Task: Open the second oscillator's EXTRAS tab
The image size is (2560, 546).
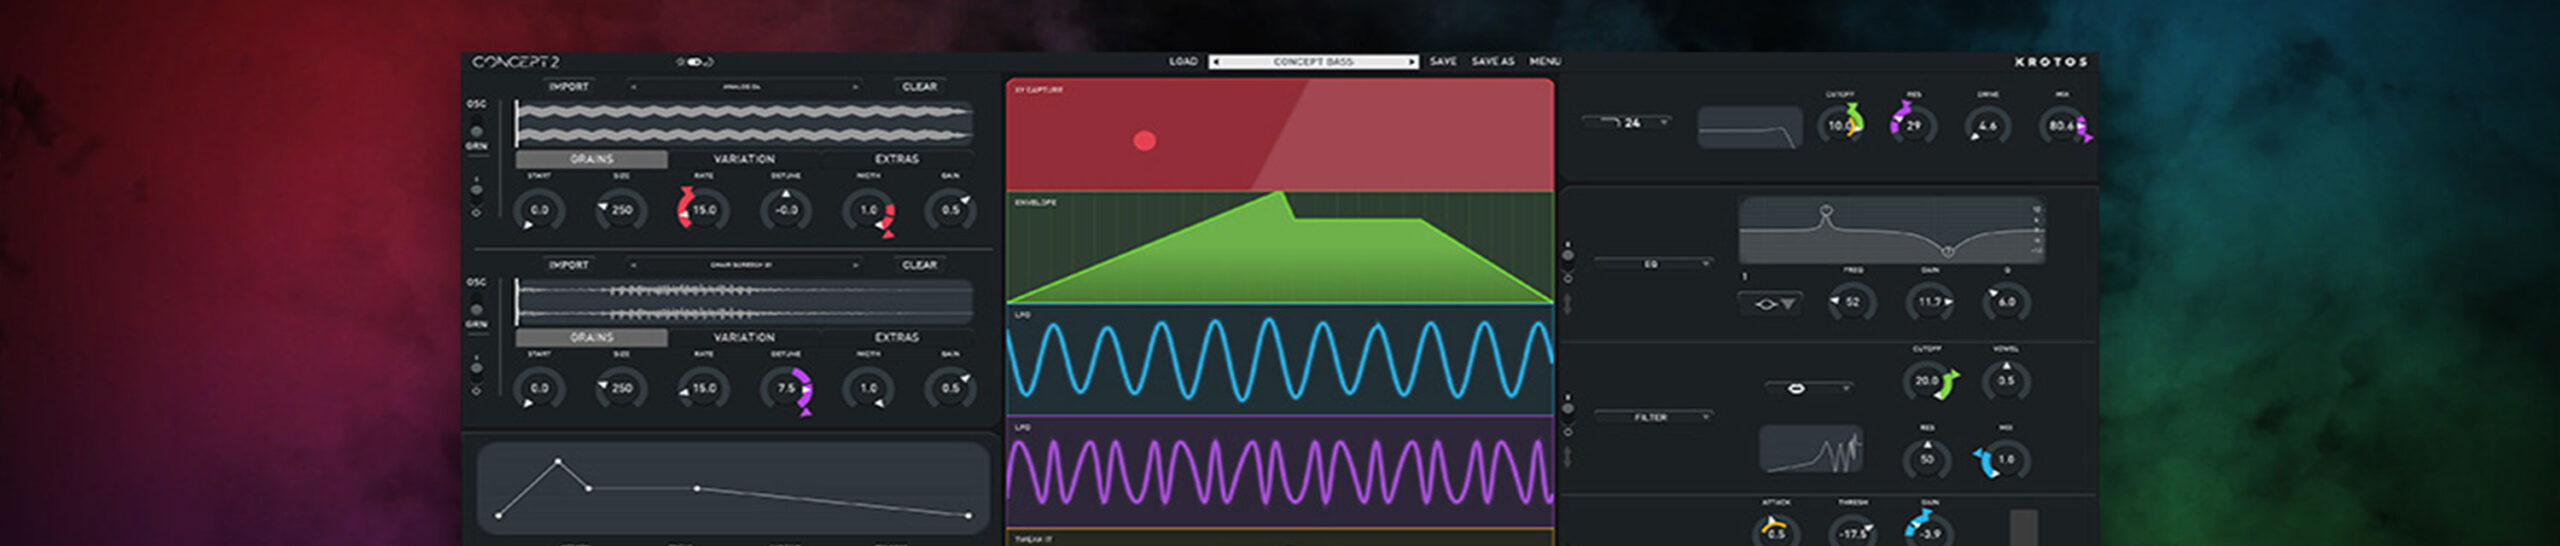Action: tap(896, 337)
